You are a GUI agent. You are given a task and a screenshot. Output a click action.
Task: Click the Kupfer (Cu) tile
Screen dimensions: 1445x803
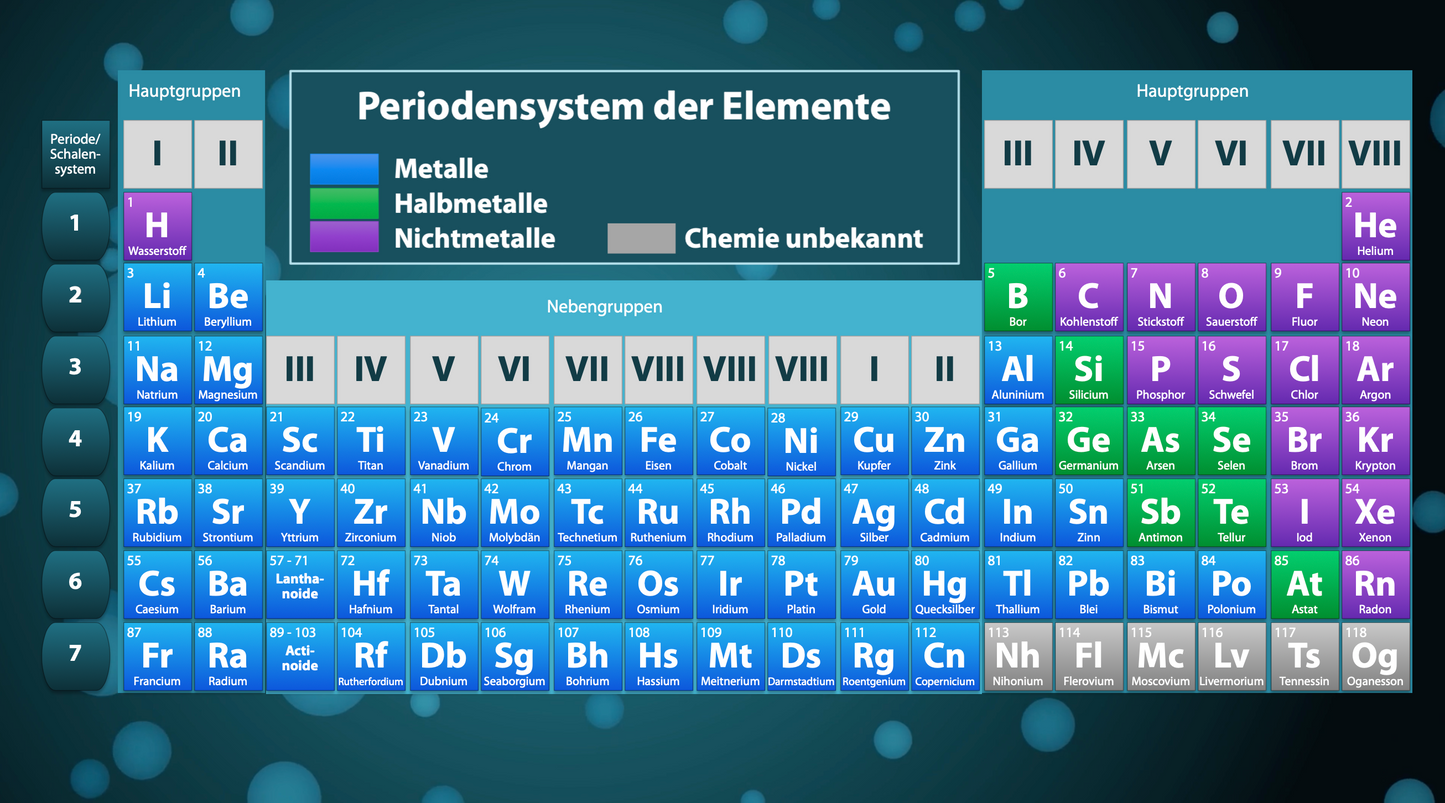[873, 441]
